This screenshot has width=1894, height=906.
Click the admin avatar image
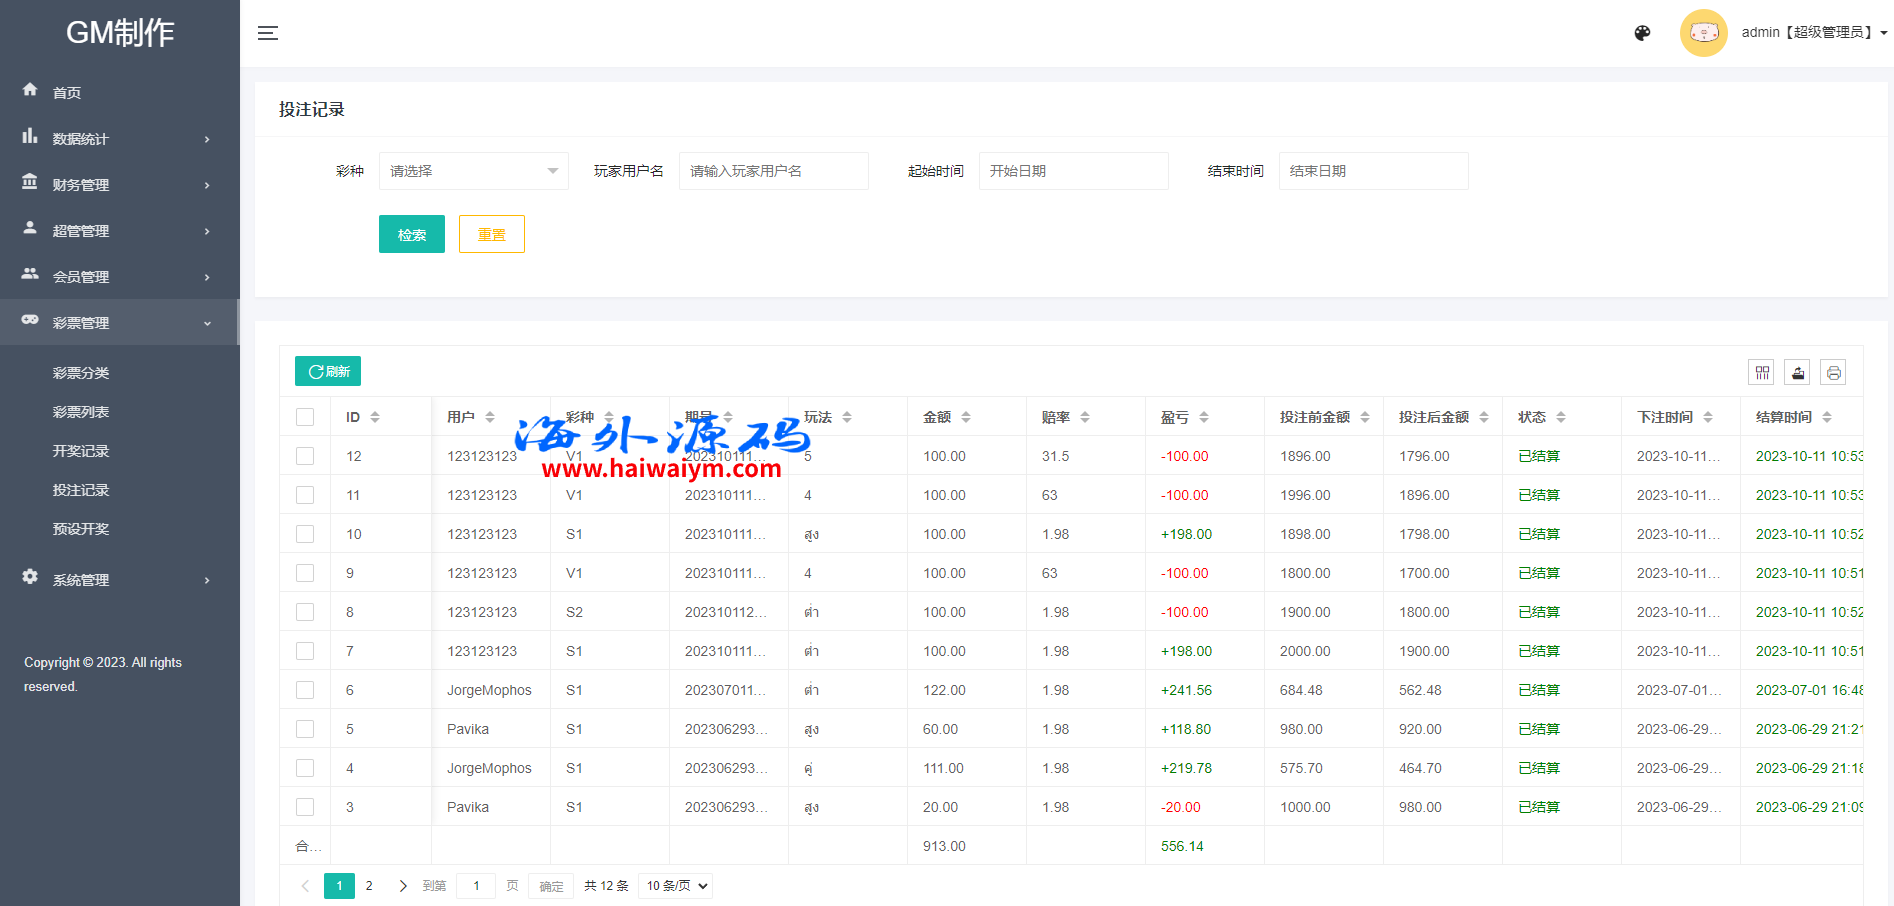tap(1703, 33)
